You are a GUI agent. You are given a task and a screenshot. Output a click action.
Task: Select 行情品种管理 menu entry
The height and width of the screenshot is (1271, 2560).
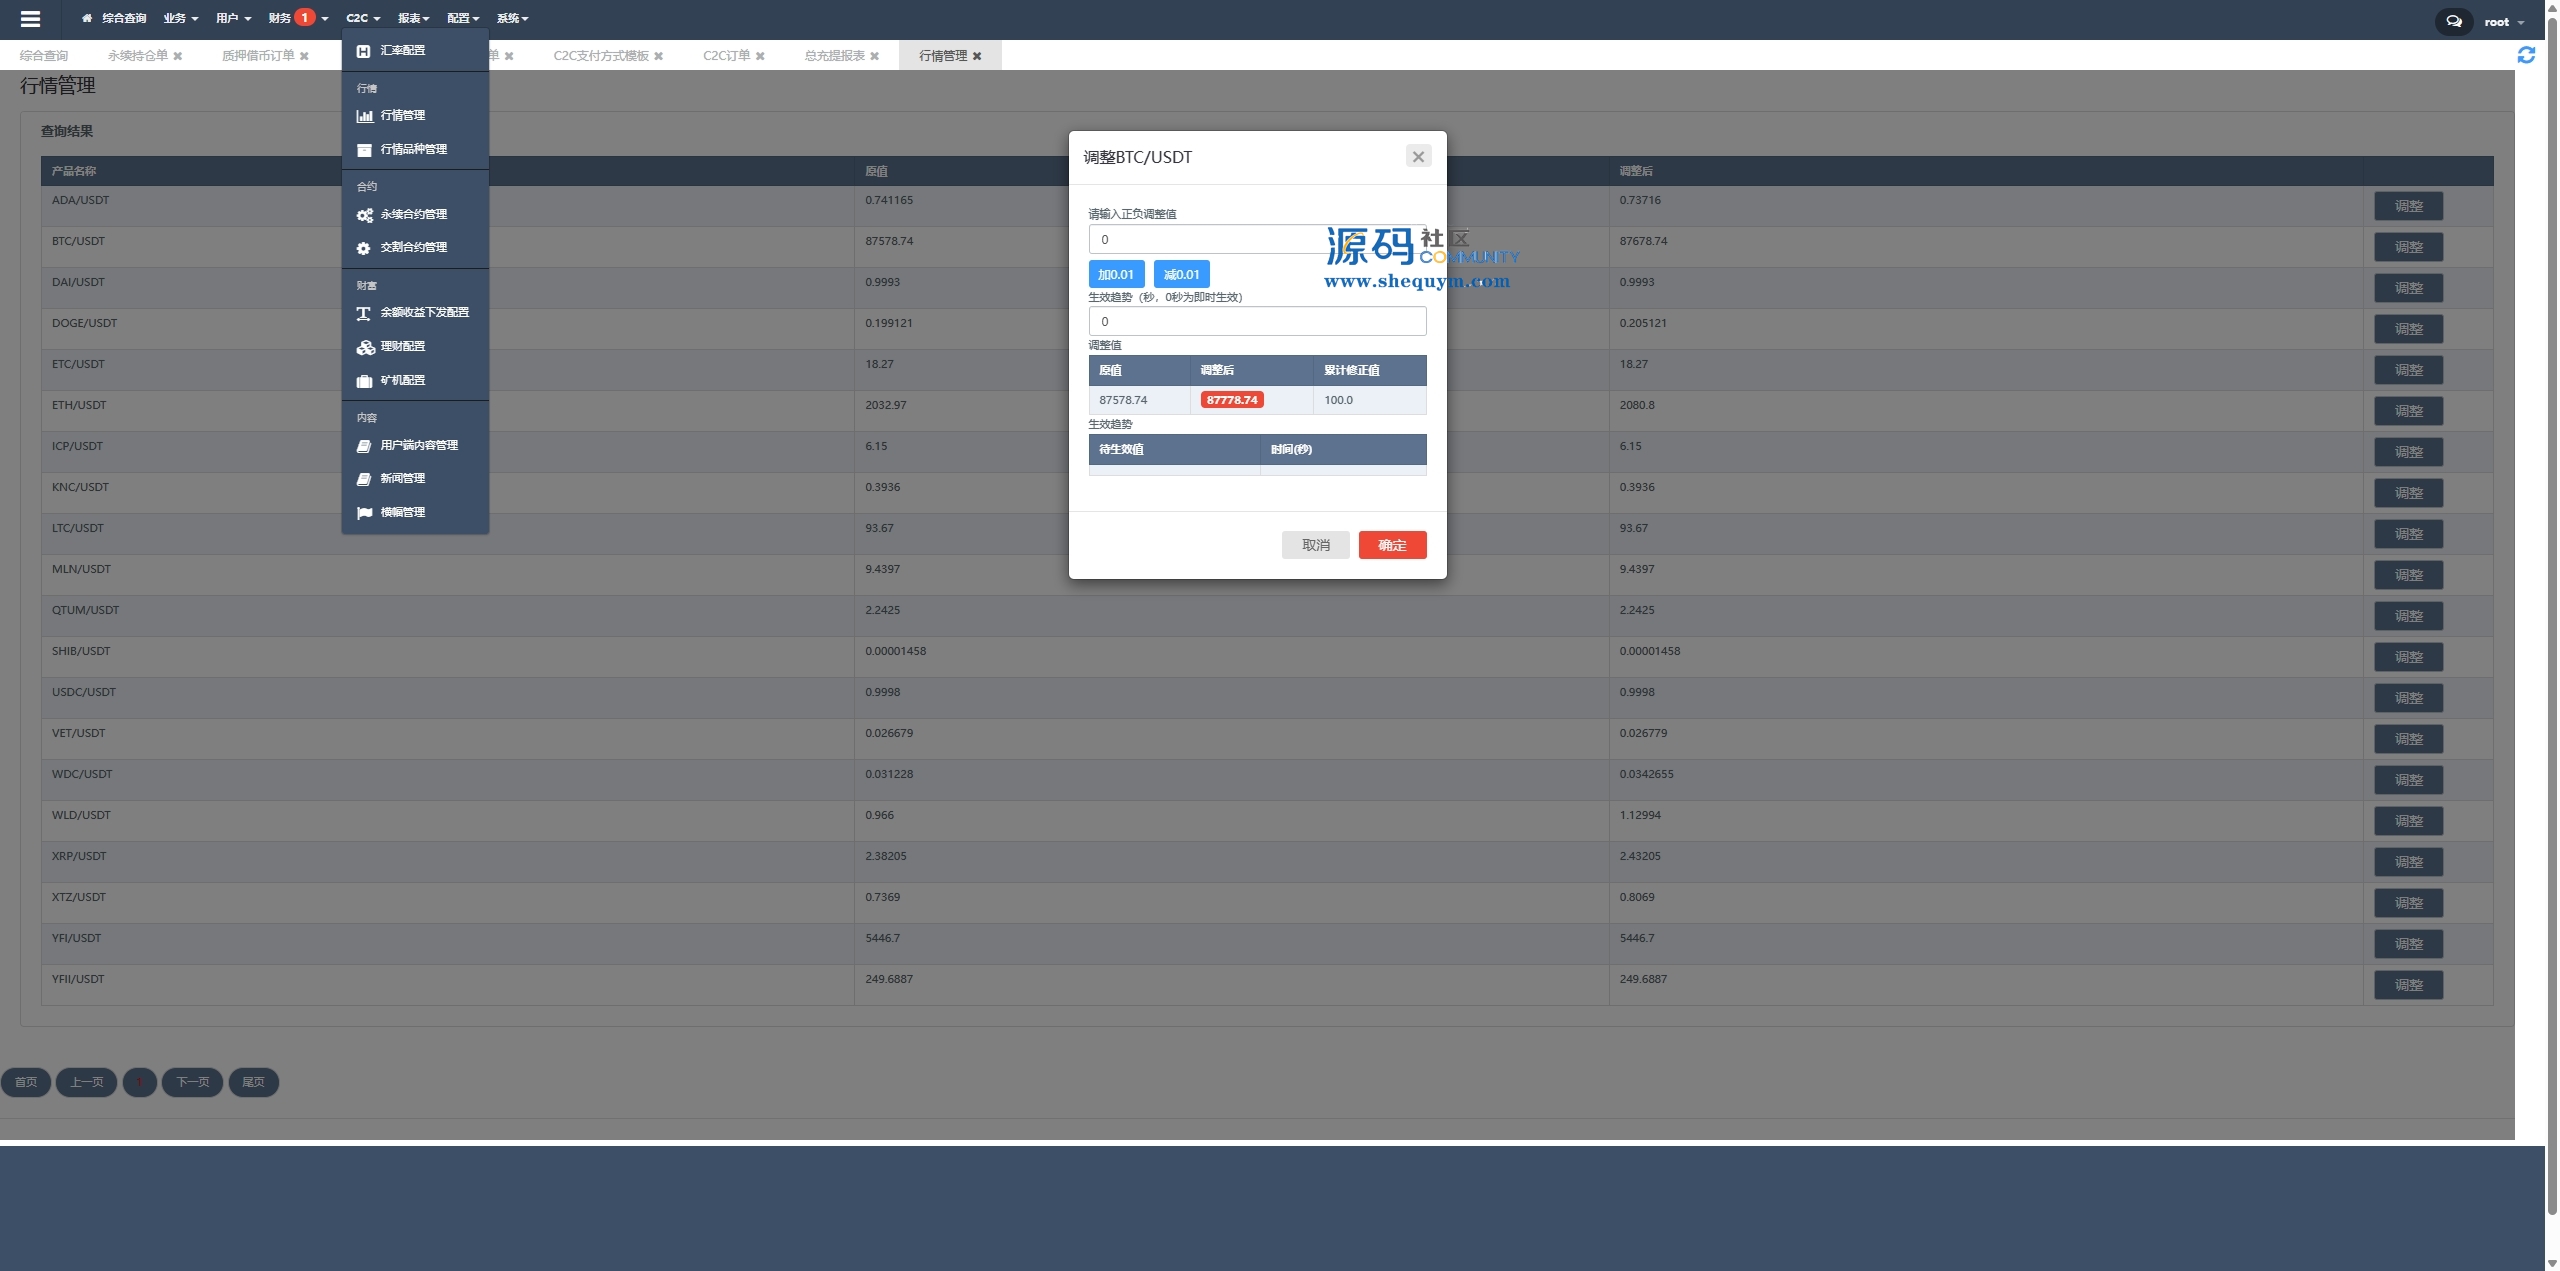(413, 149)
